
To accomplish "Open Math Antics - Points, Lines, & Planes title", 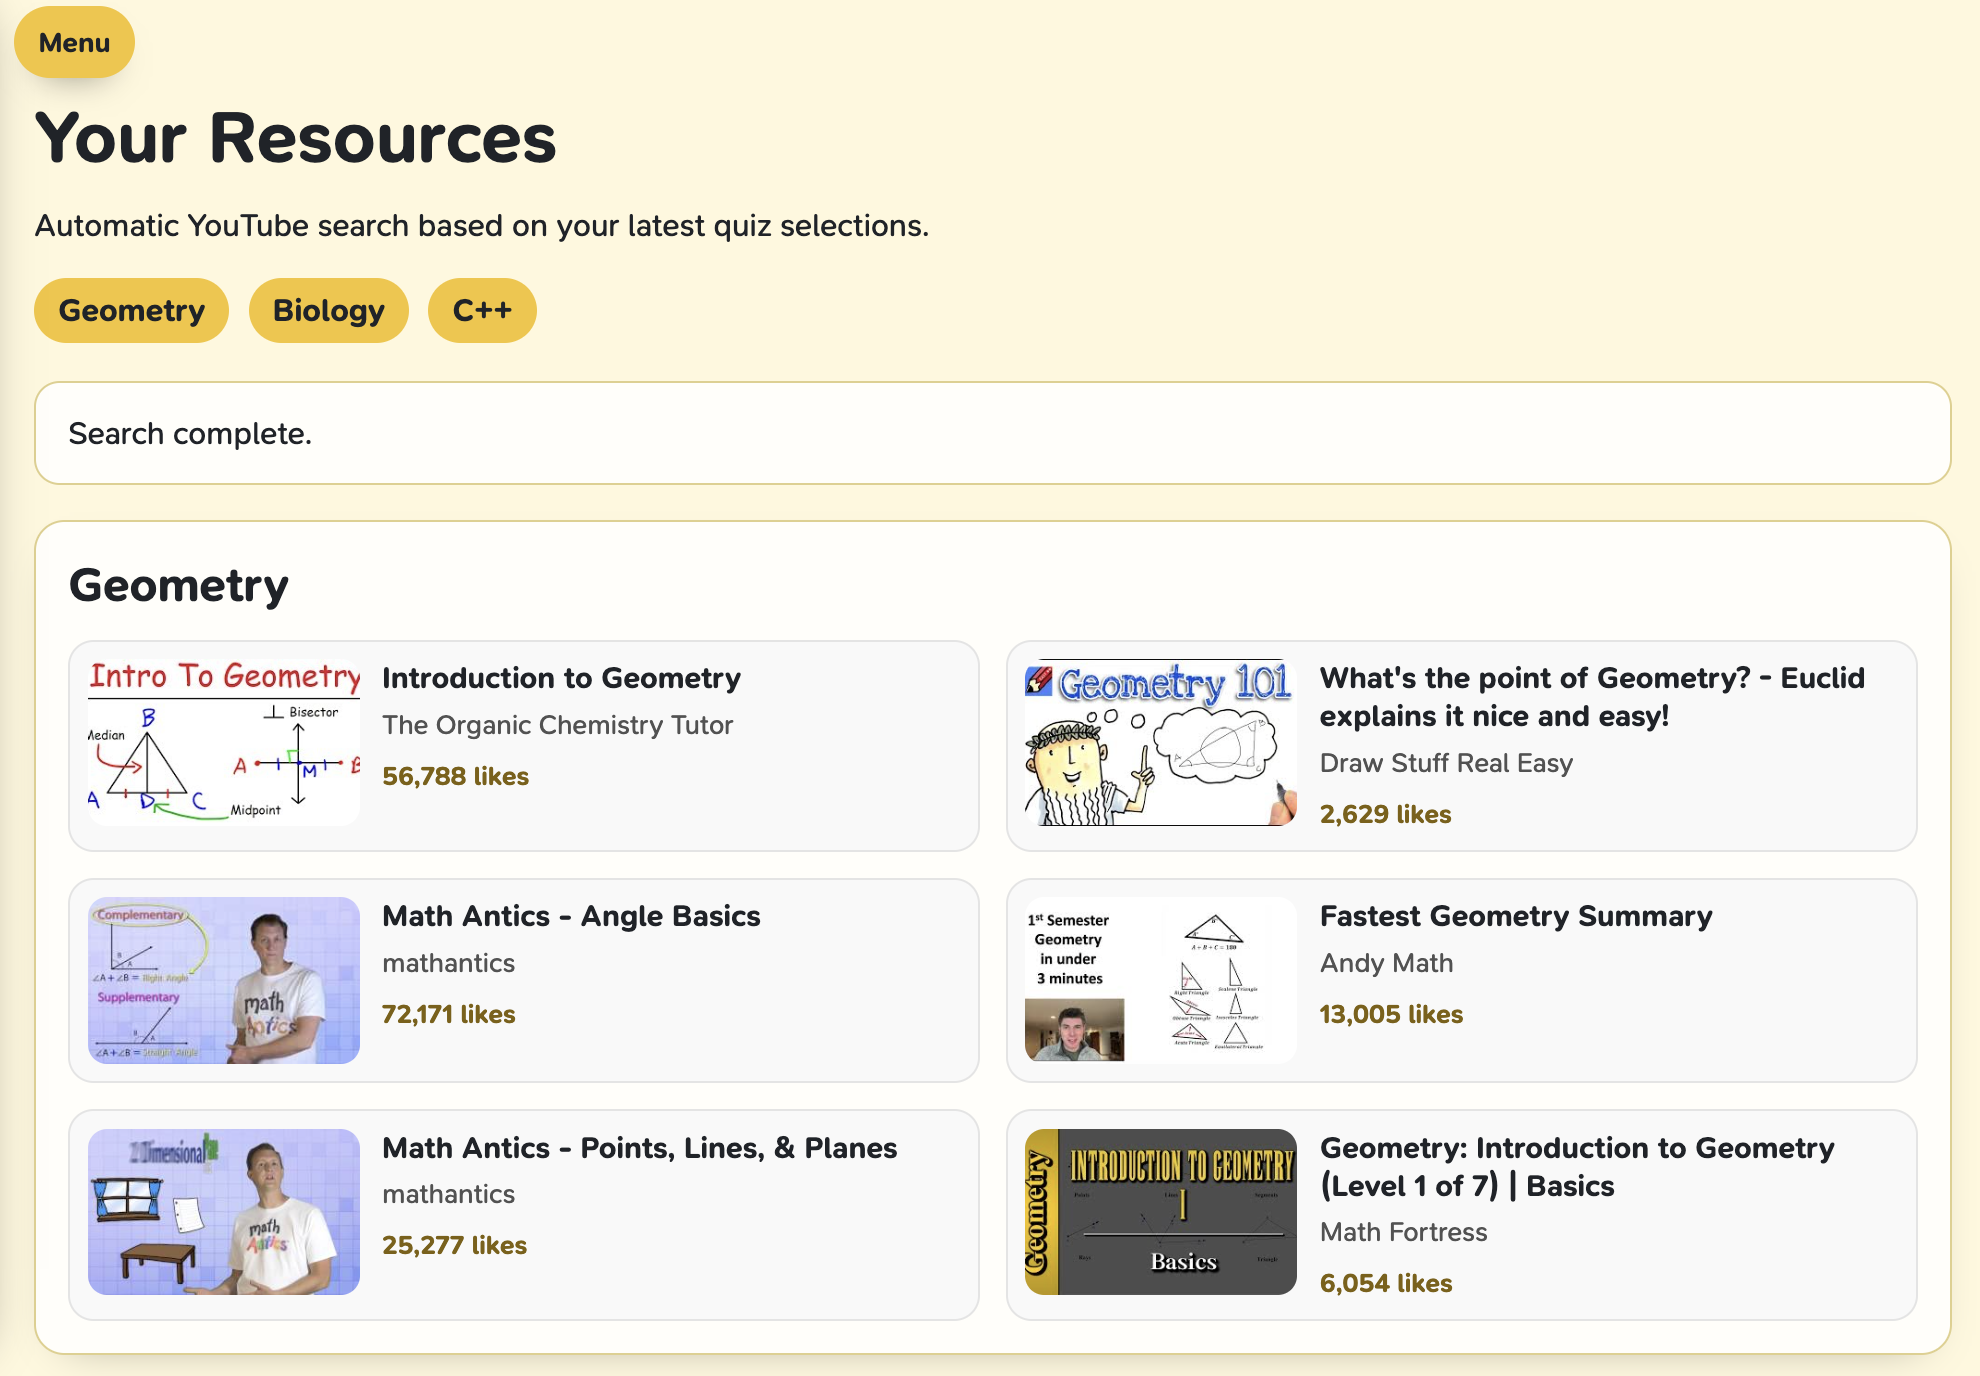I will pos(639,1148).
